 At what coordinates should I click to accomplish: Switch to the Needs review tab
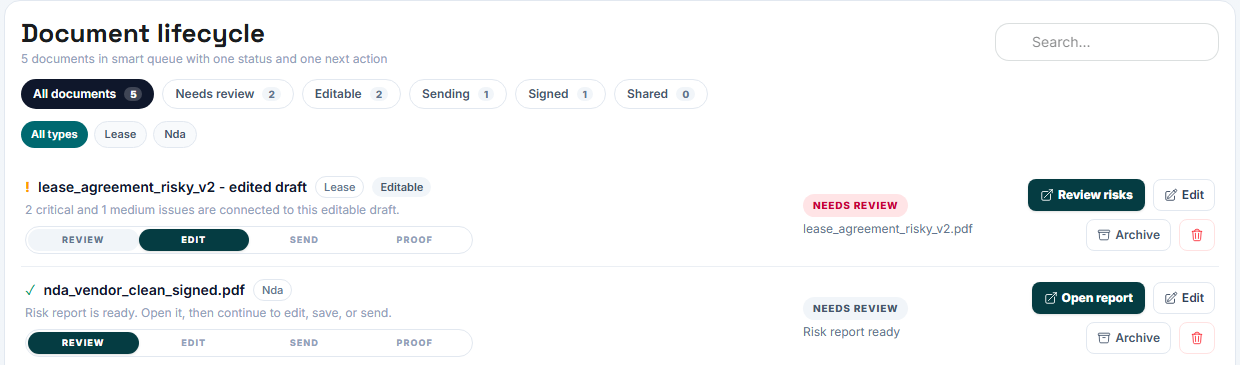(x=227, y=94)
